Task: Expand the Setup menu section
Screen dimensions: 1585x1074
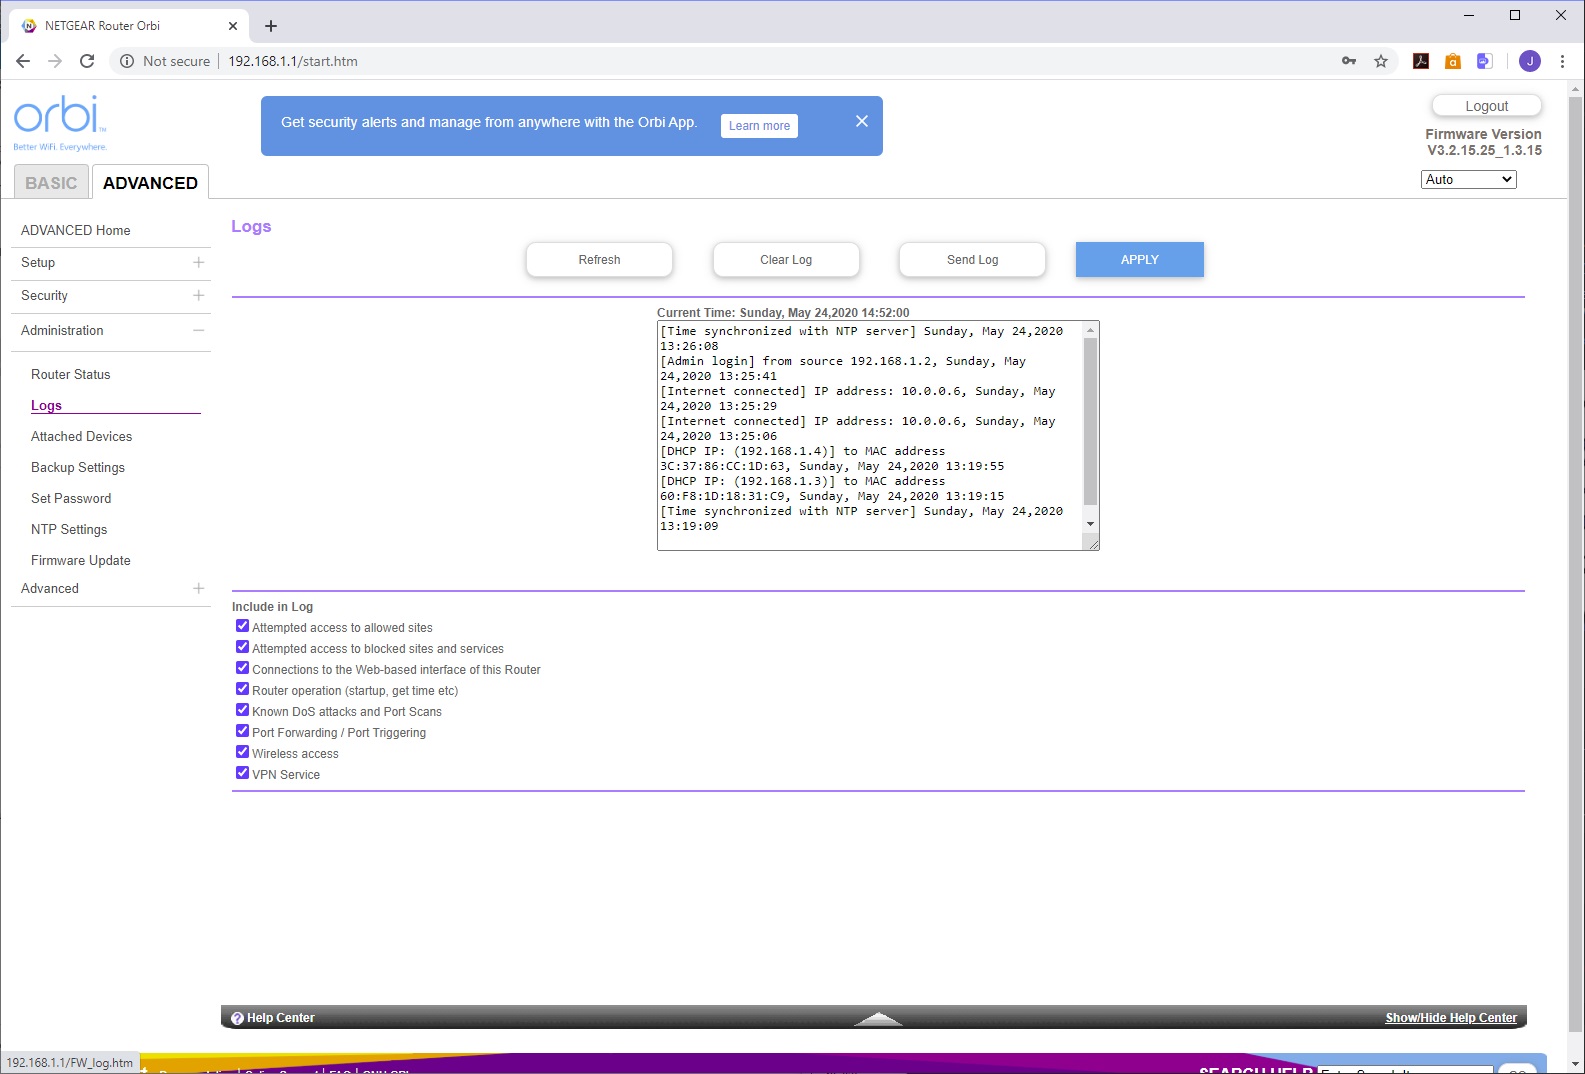Action: coord(198,262)
